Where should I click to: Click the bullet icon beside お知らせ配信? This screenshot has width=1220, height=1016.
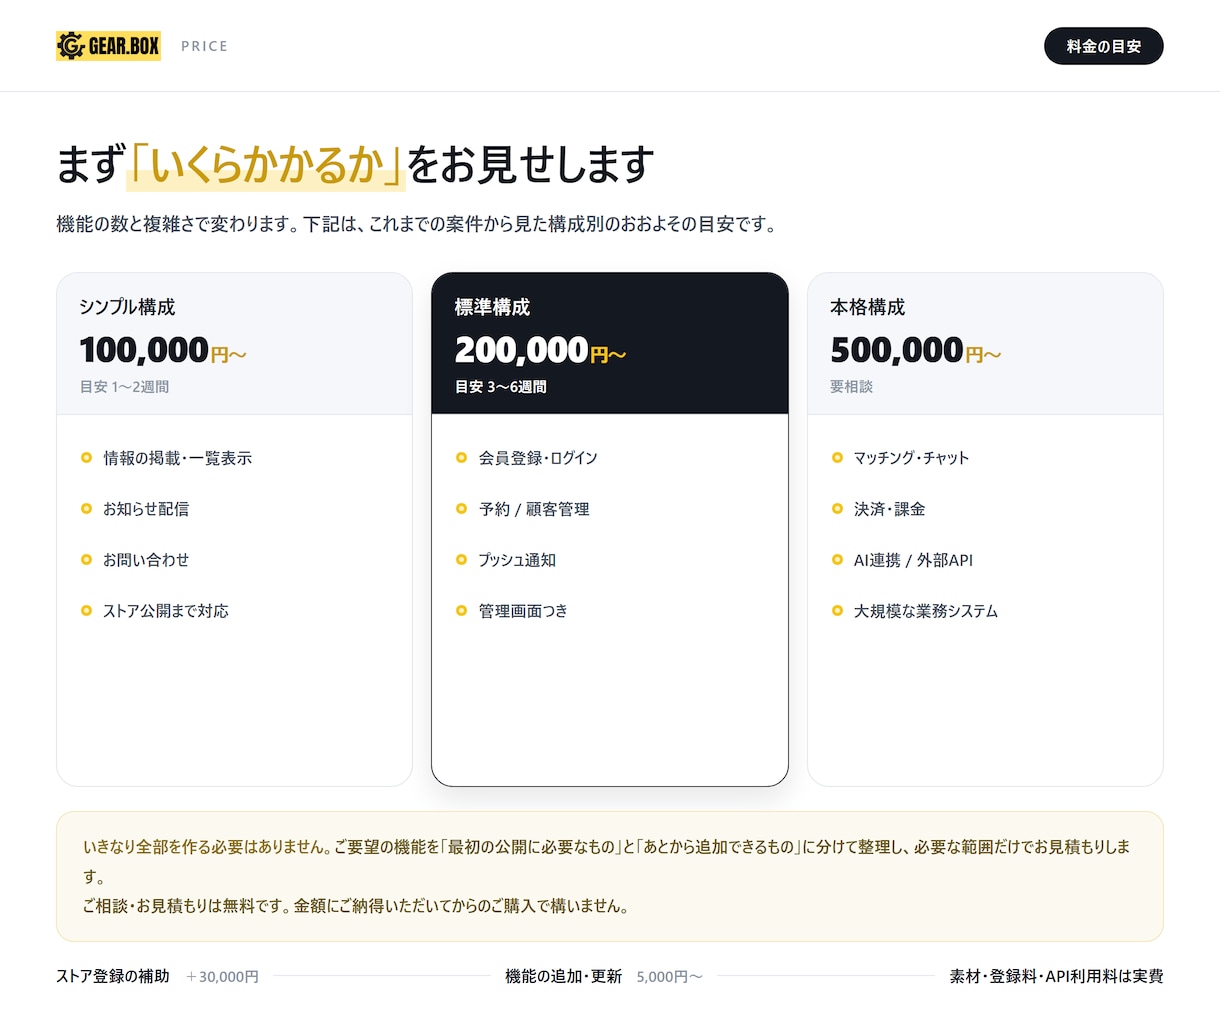click(86, 509)
